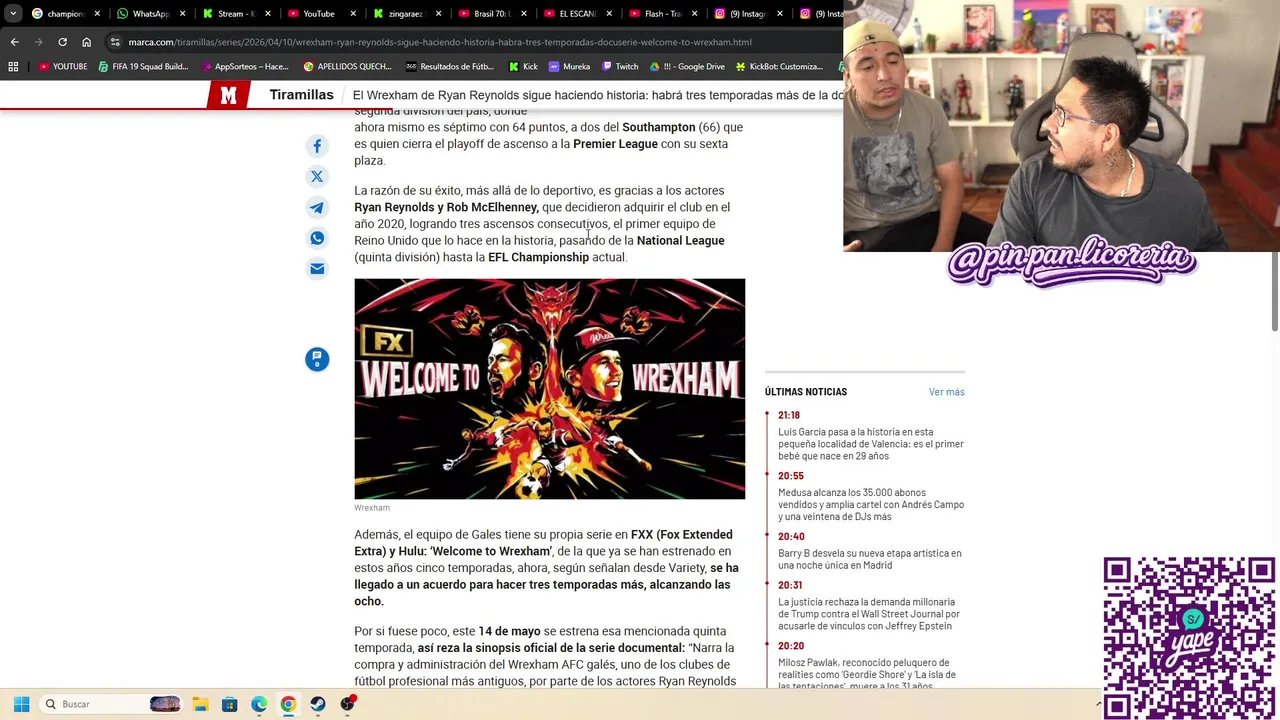Open Luis García Valencia news item

[x=871, y=444]
